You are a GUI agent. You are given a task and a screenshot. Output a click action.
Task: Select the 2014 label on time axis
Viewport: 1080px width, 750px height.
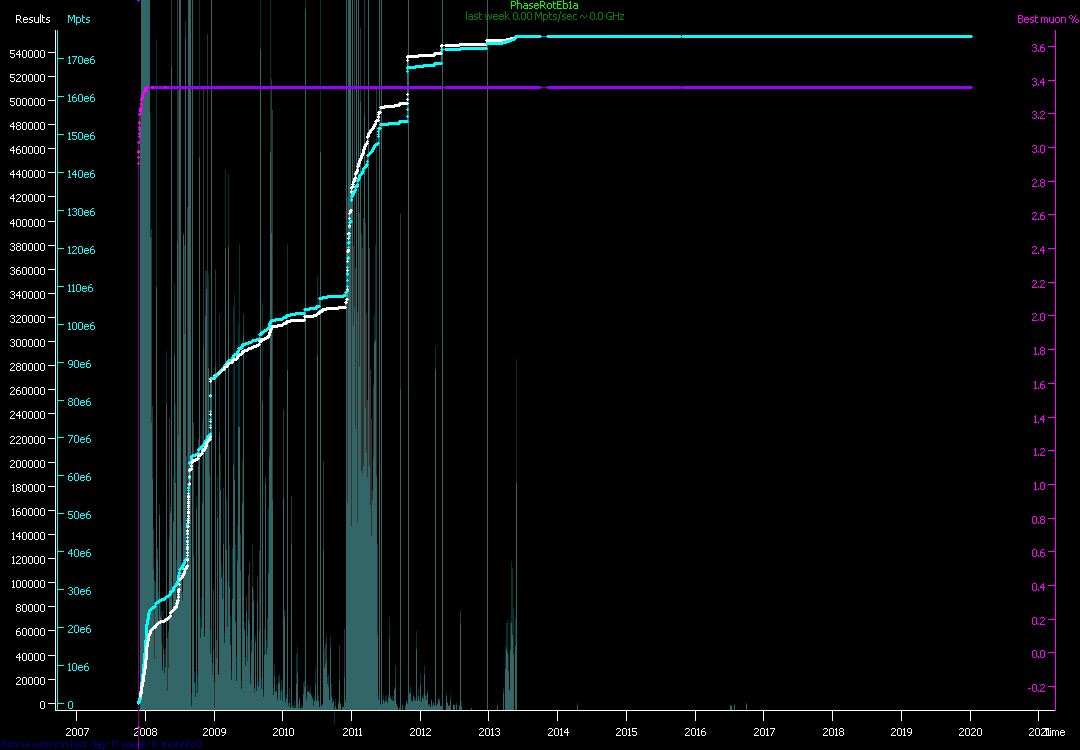(x=557, y=731)
